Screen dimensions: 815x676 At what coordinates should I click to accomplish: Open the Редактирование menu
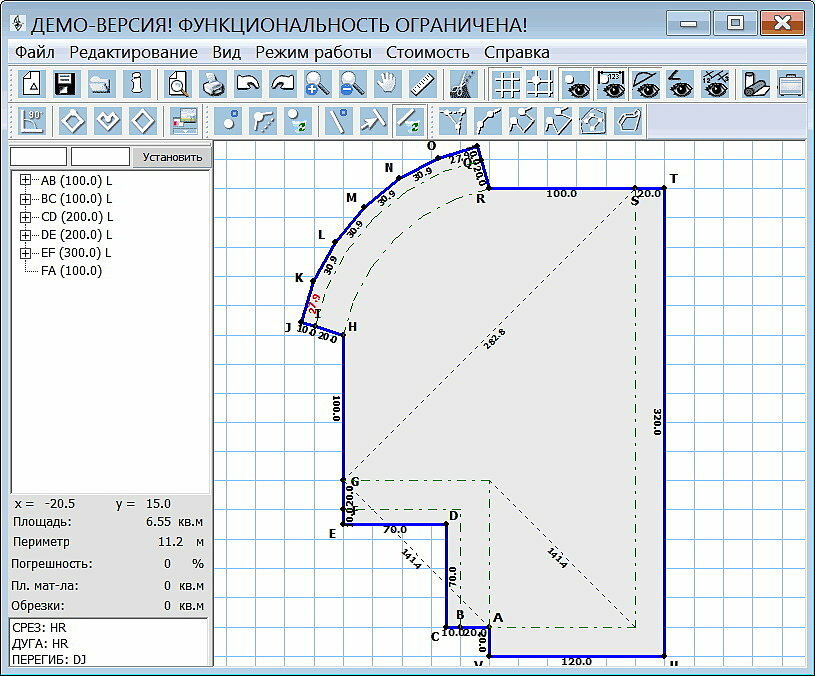click(134, 52)
